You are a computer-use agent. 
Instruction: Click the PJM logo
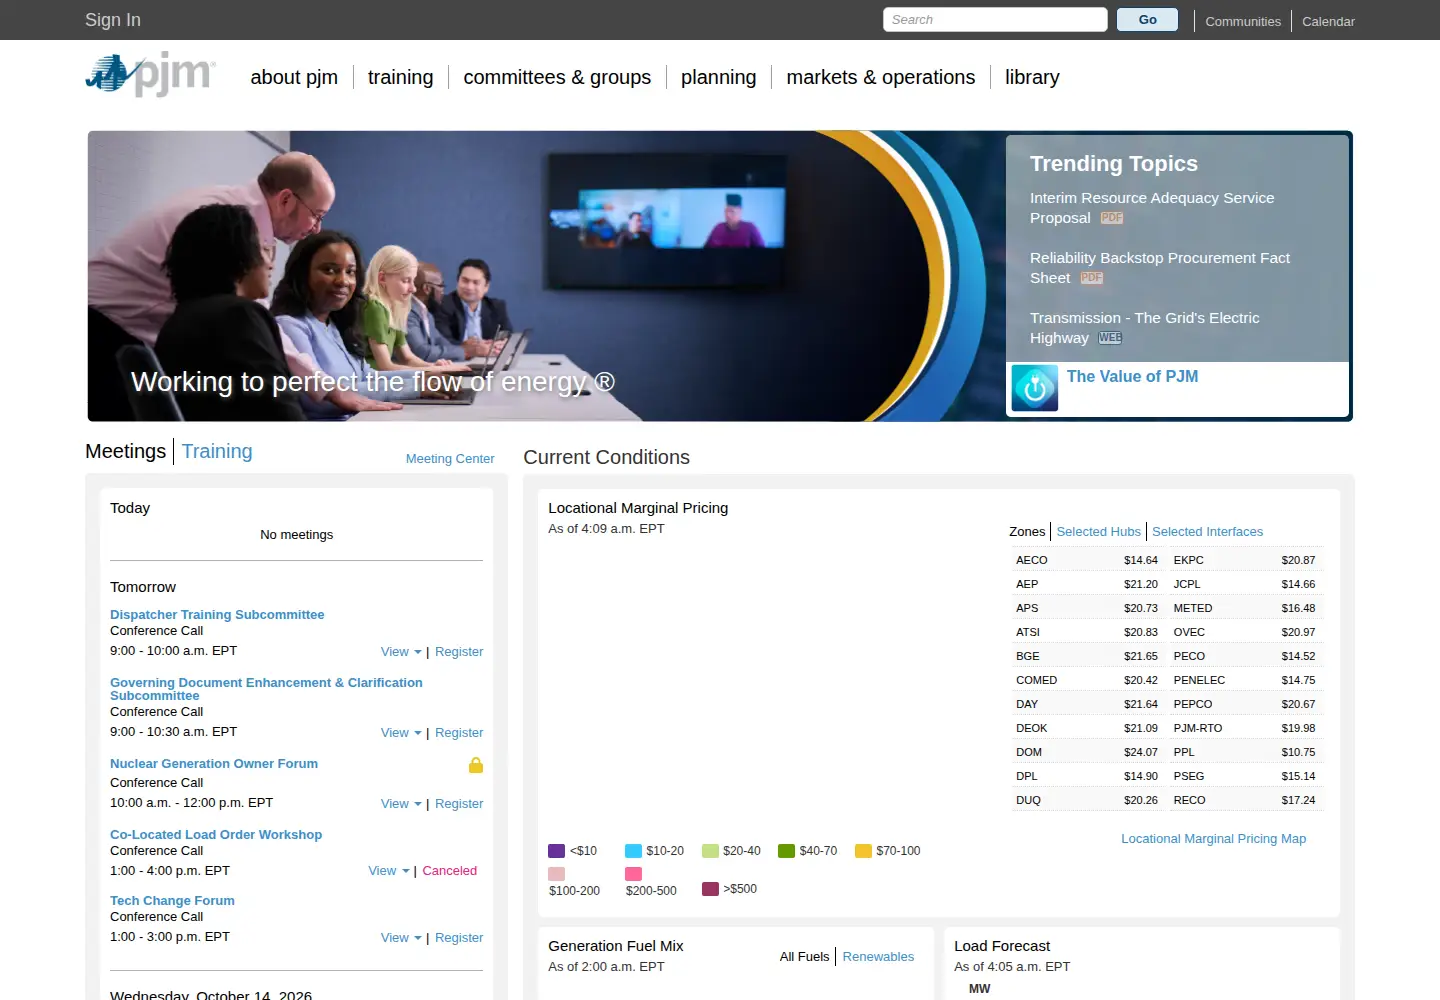(151, 74)
